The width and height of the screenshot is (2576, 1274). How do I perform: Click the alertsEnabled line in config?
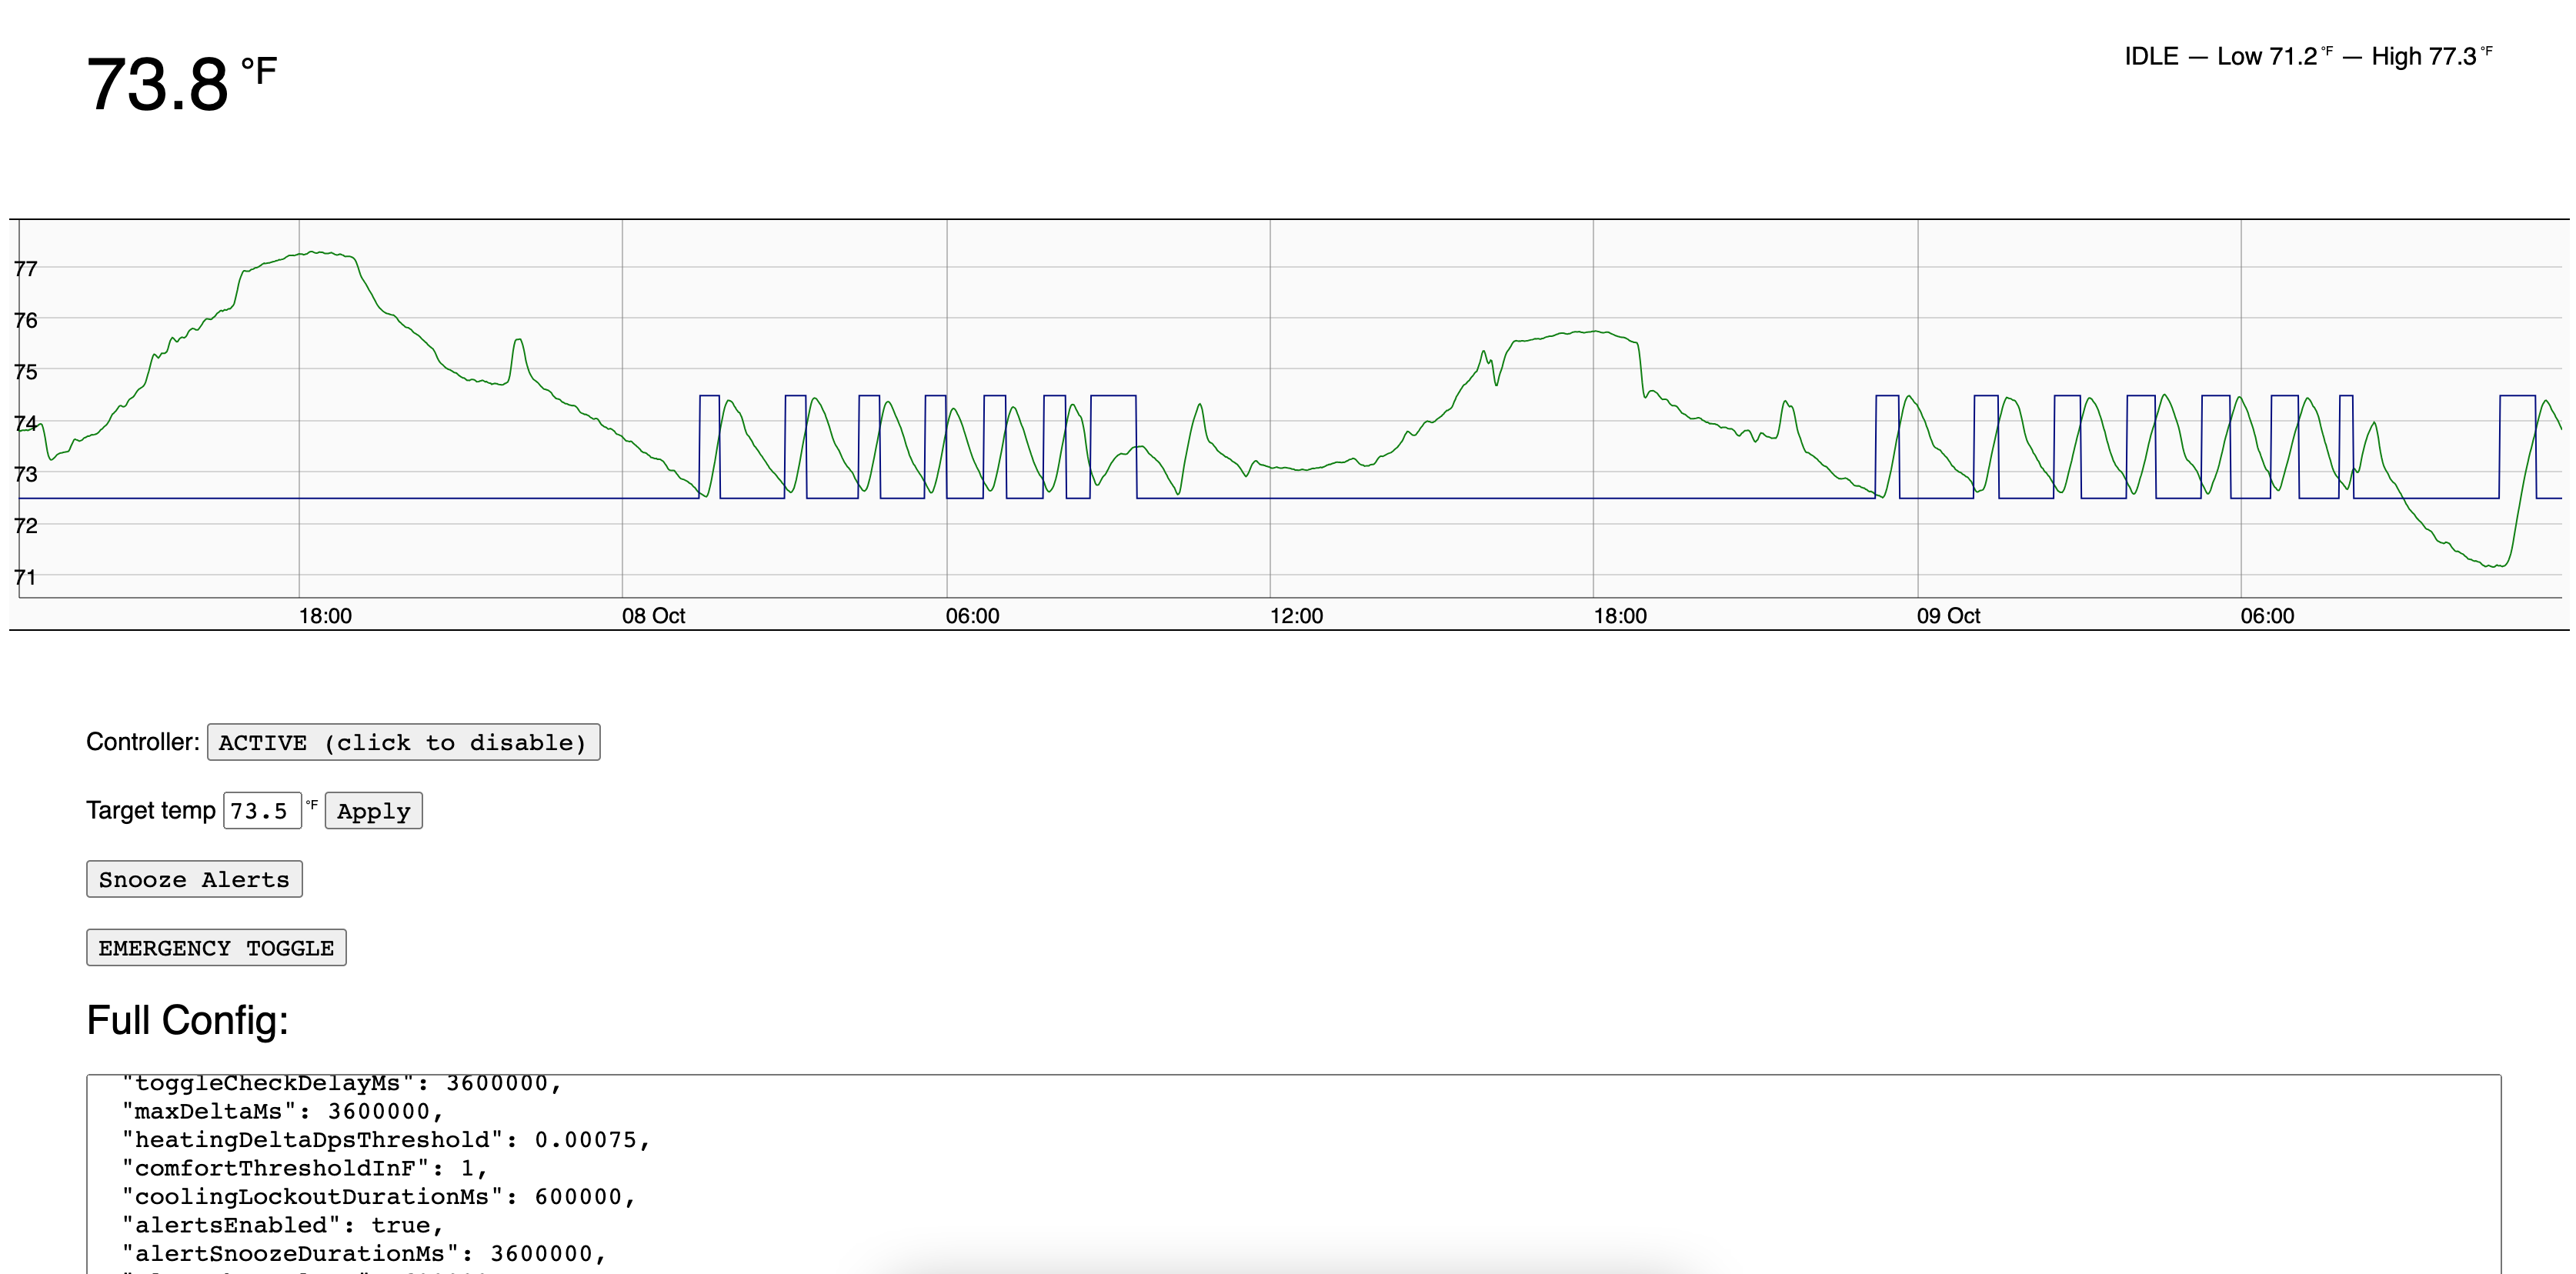[282, 1225]
